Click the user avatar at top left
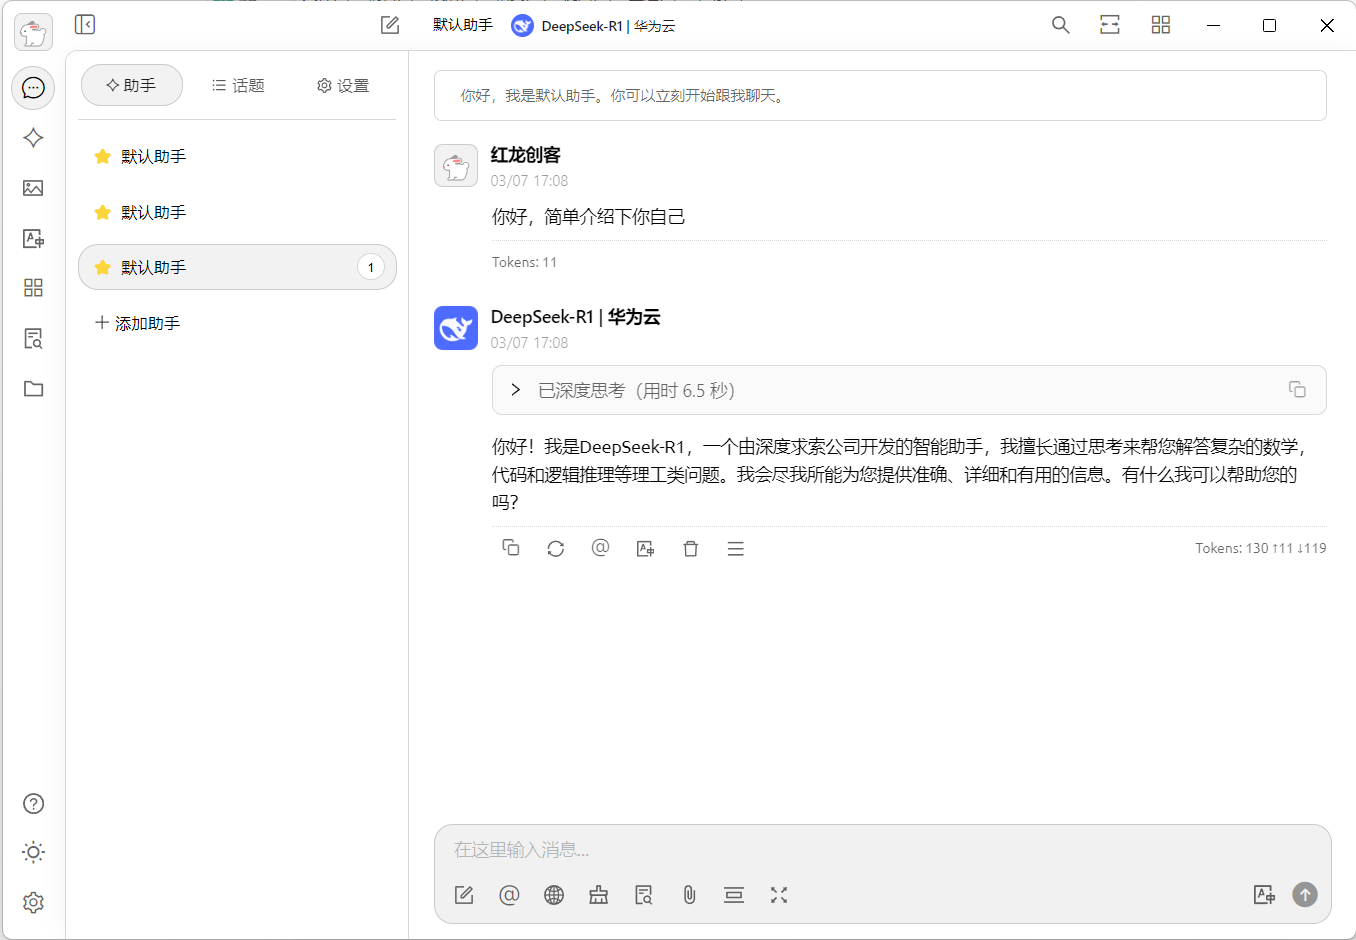1356x940 pixels. point(33,33)
